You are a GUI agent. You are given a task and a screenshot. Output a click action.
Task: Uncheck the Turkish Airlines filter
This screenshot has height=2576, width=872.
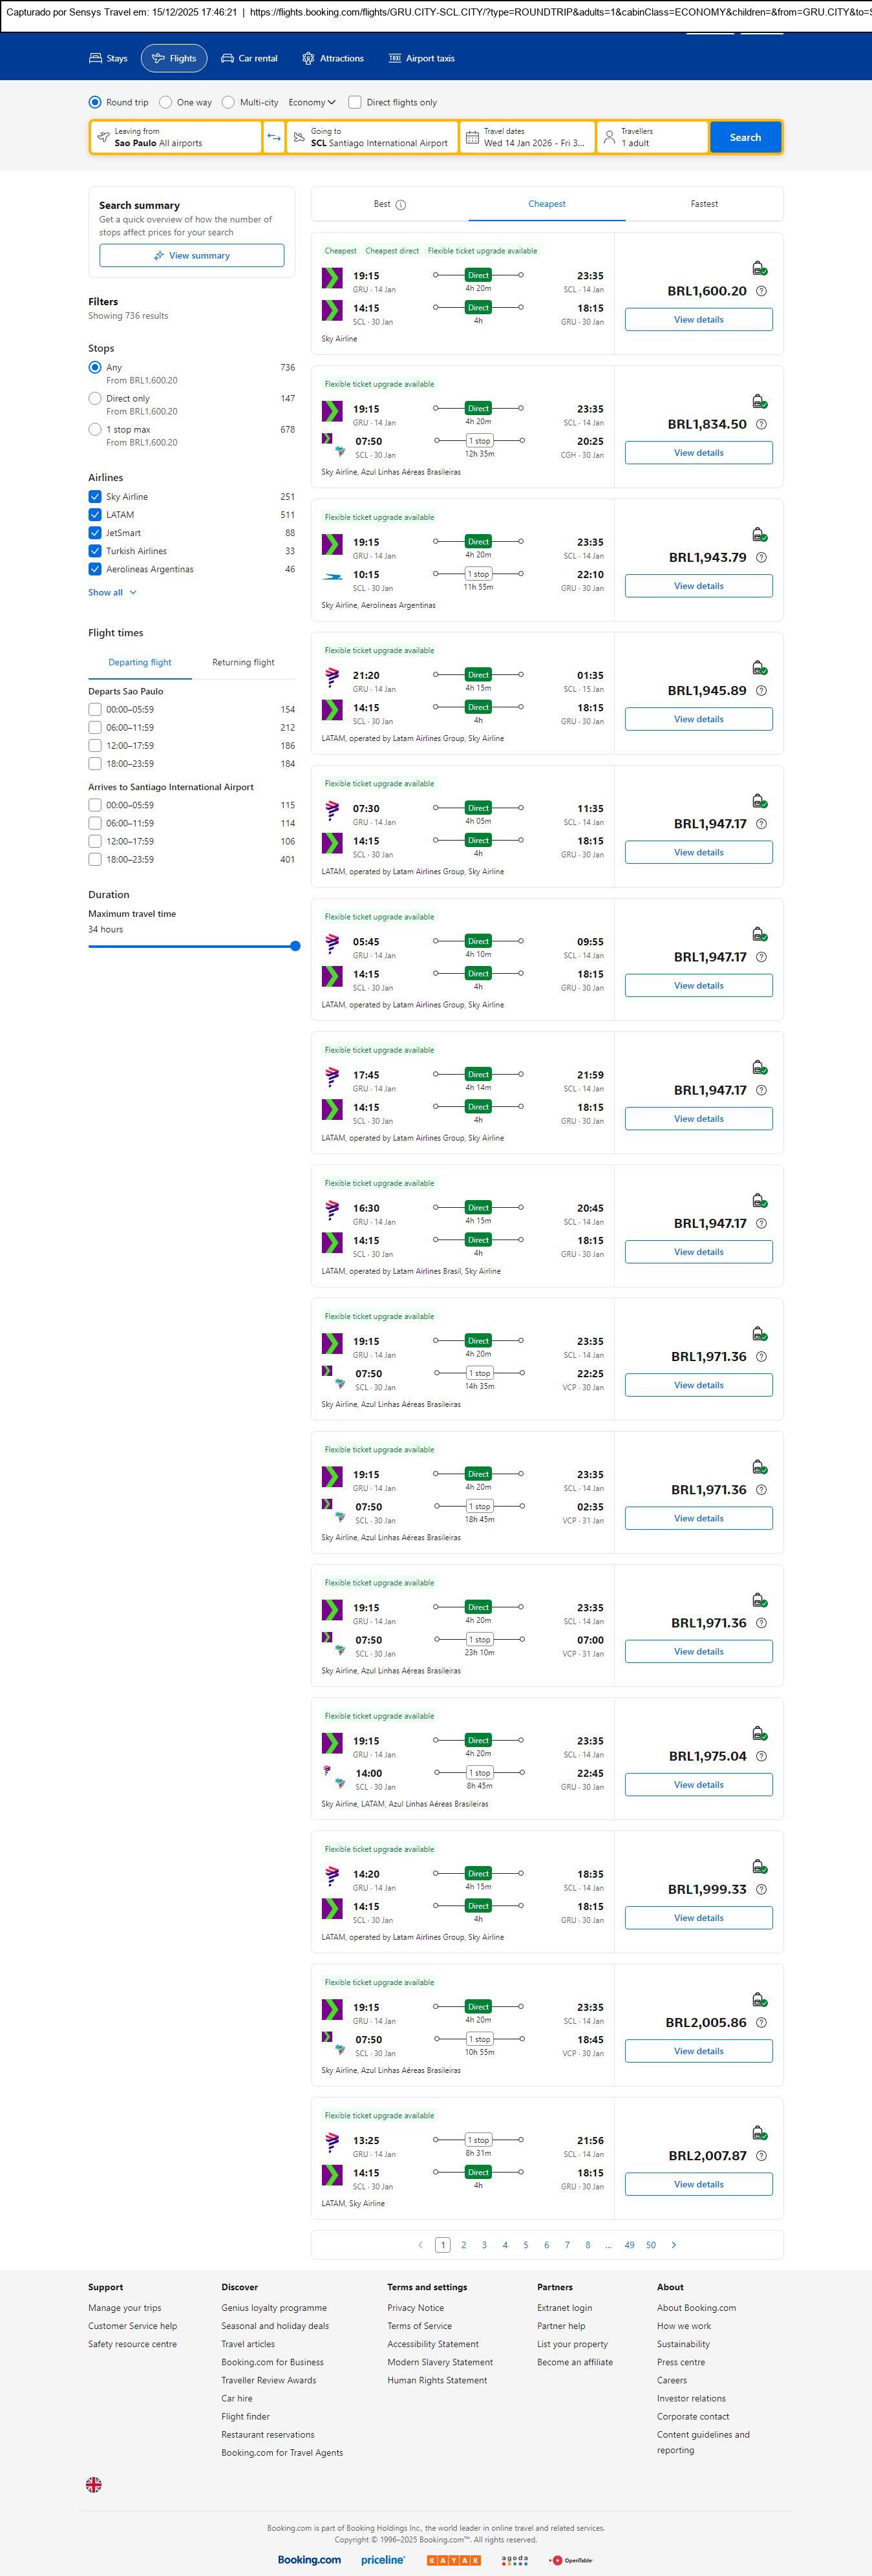click(x=95, y=551)
